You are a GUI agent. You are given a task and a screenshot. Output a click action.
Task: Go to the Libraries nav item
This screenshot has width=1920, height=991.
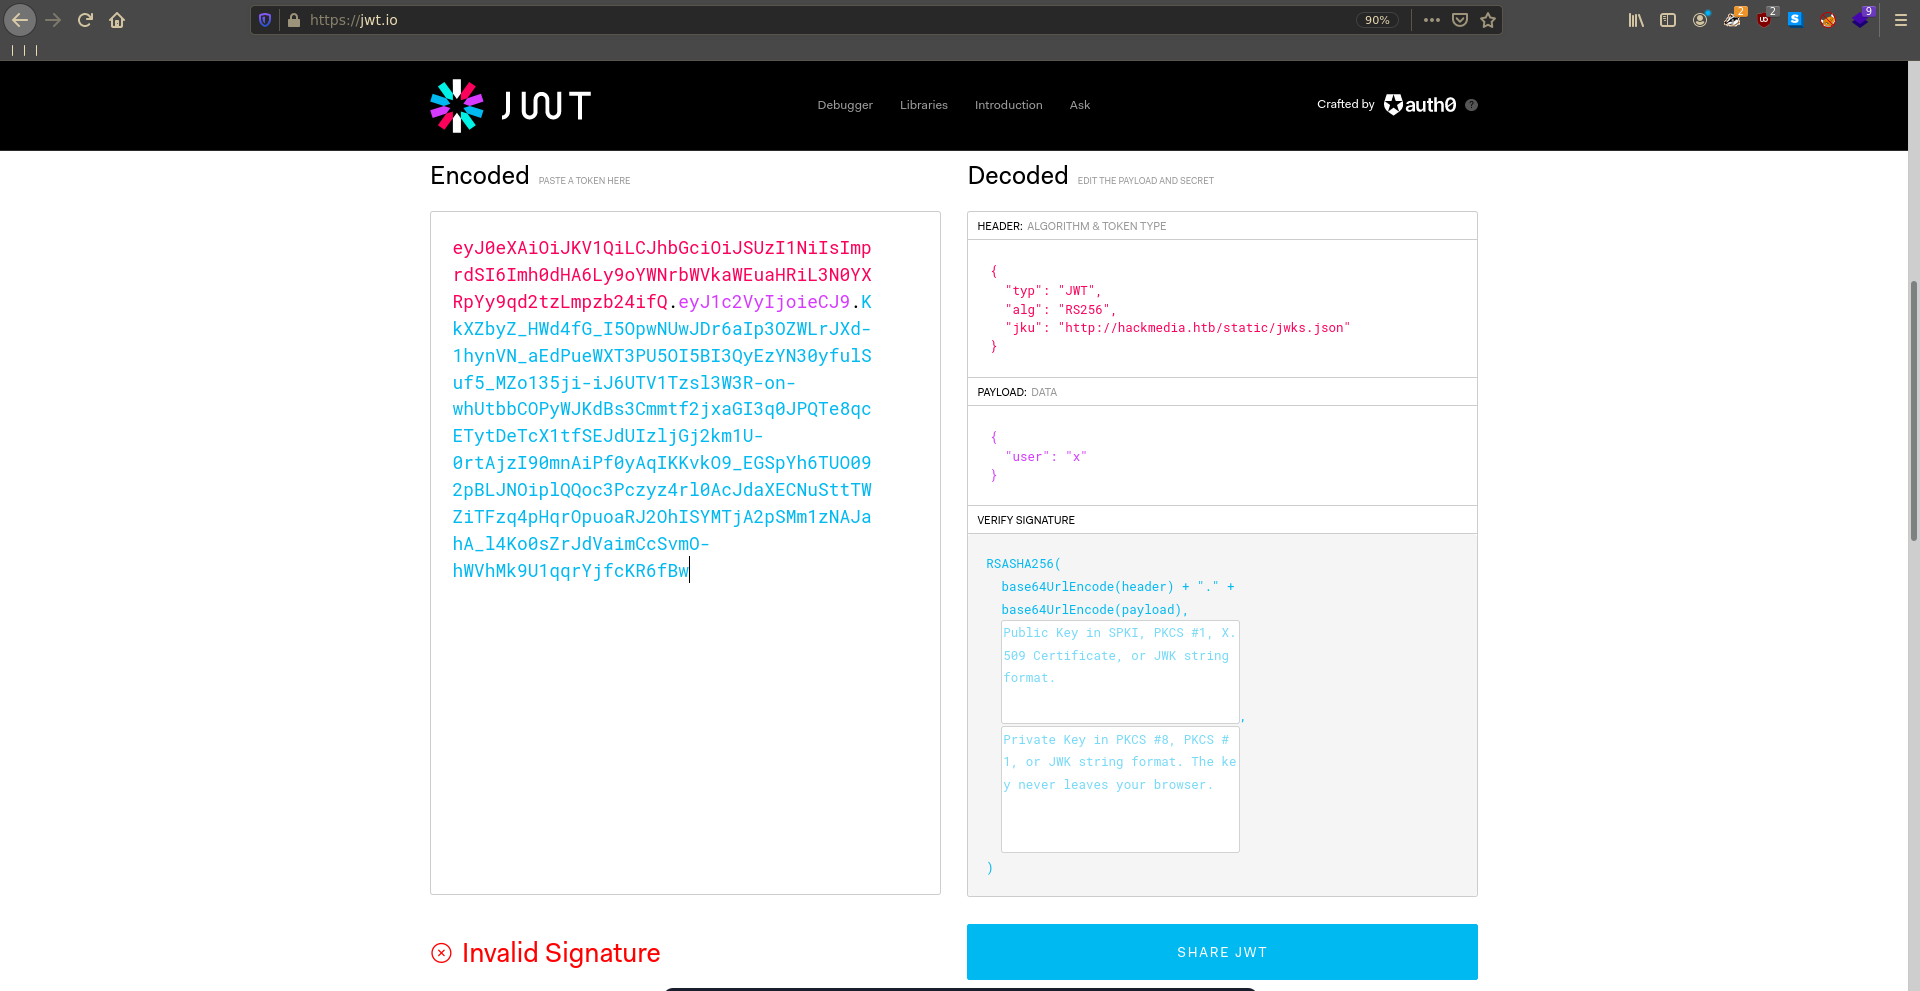(923, 105)
